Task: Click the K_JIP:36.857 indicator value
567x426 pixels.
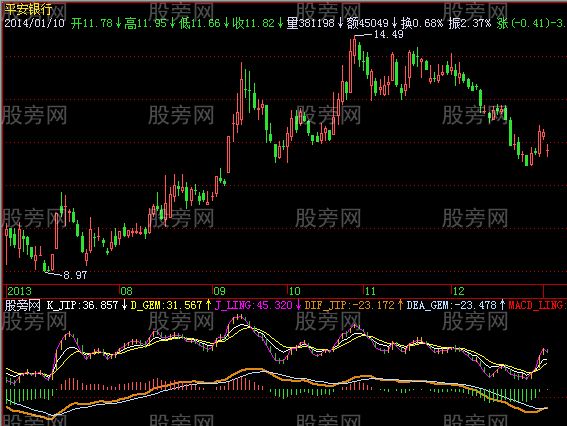Action: click(82, 305)
